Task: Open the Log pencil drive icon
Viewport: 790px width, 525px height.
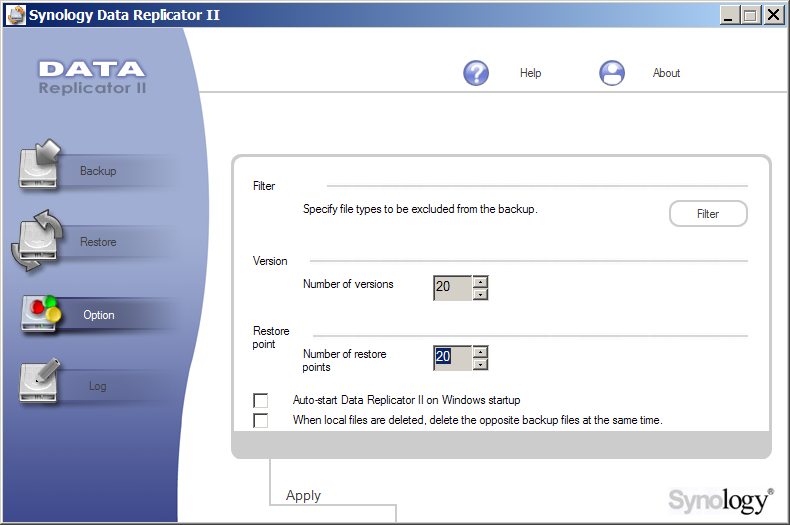Action: [x=39, y=381]
